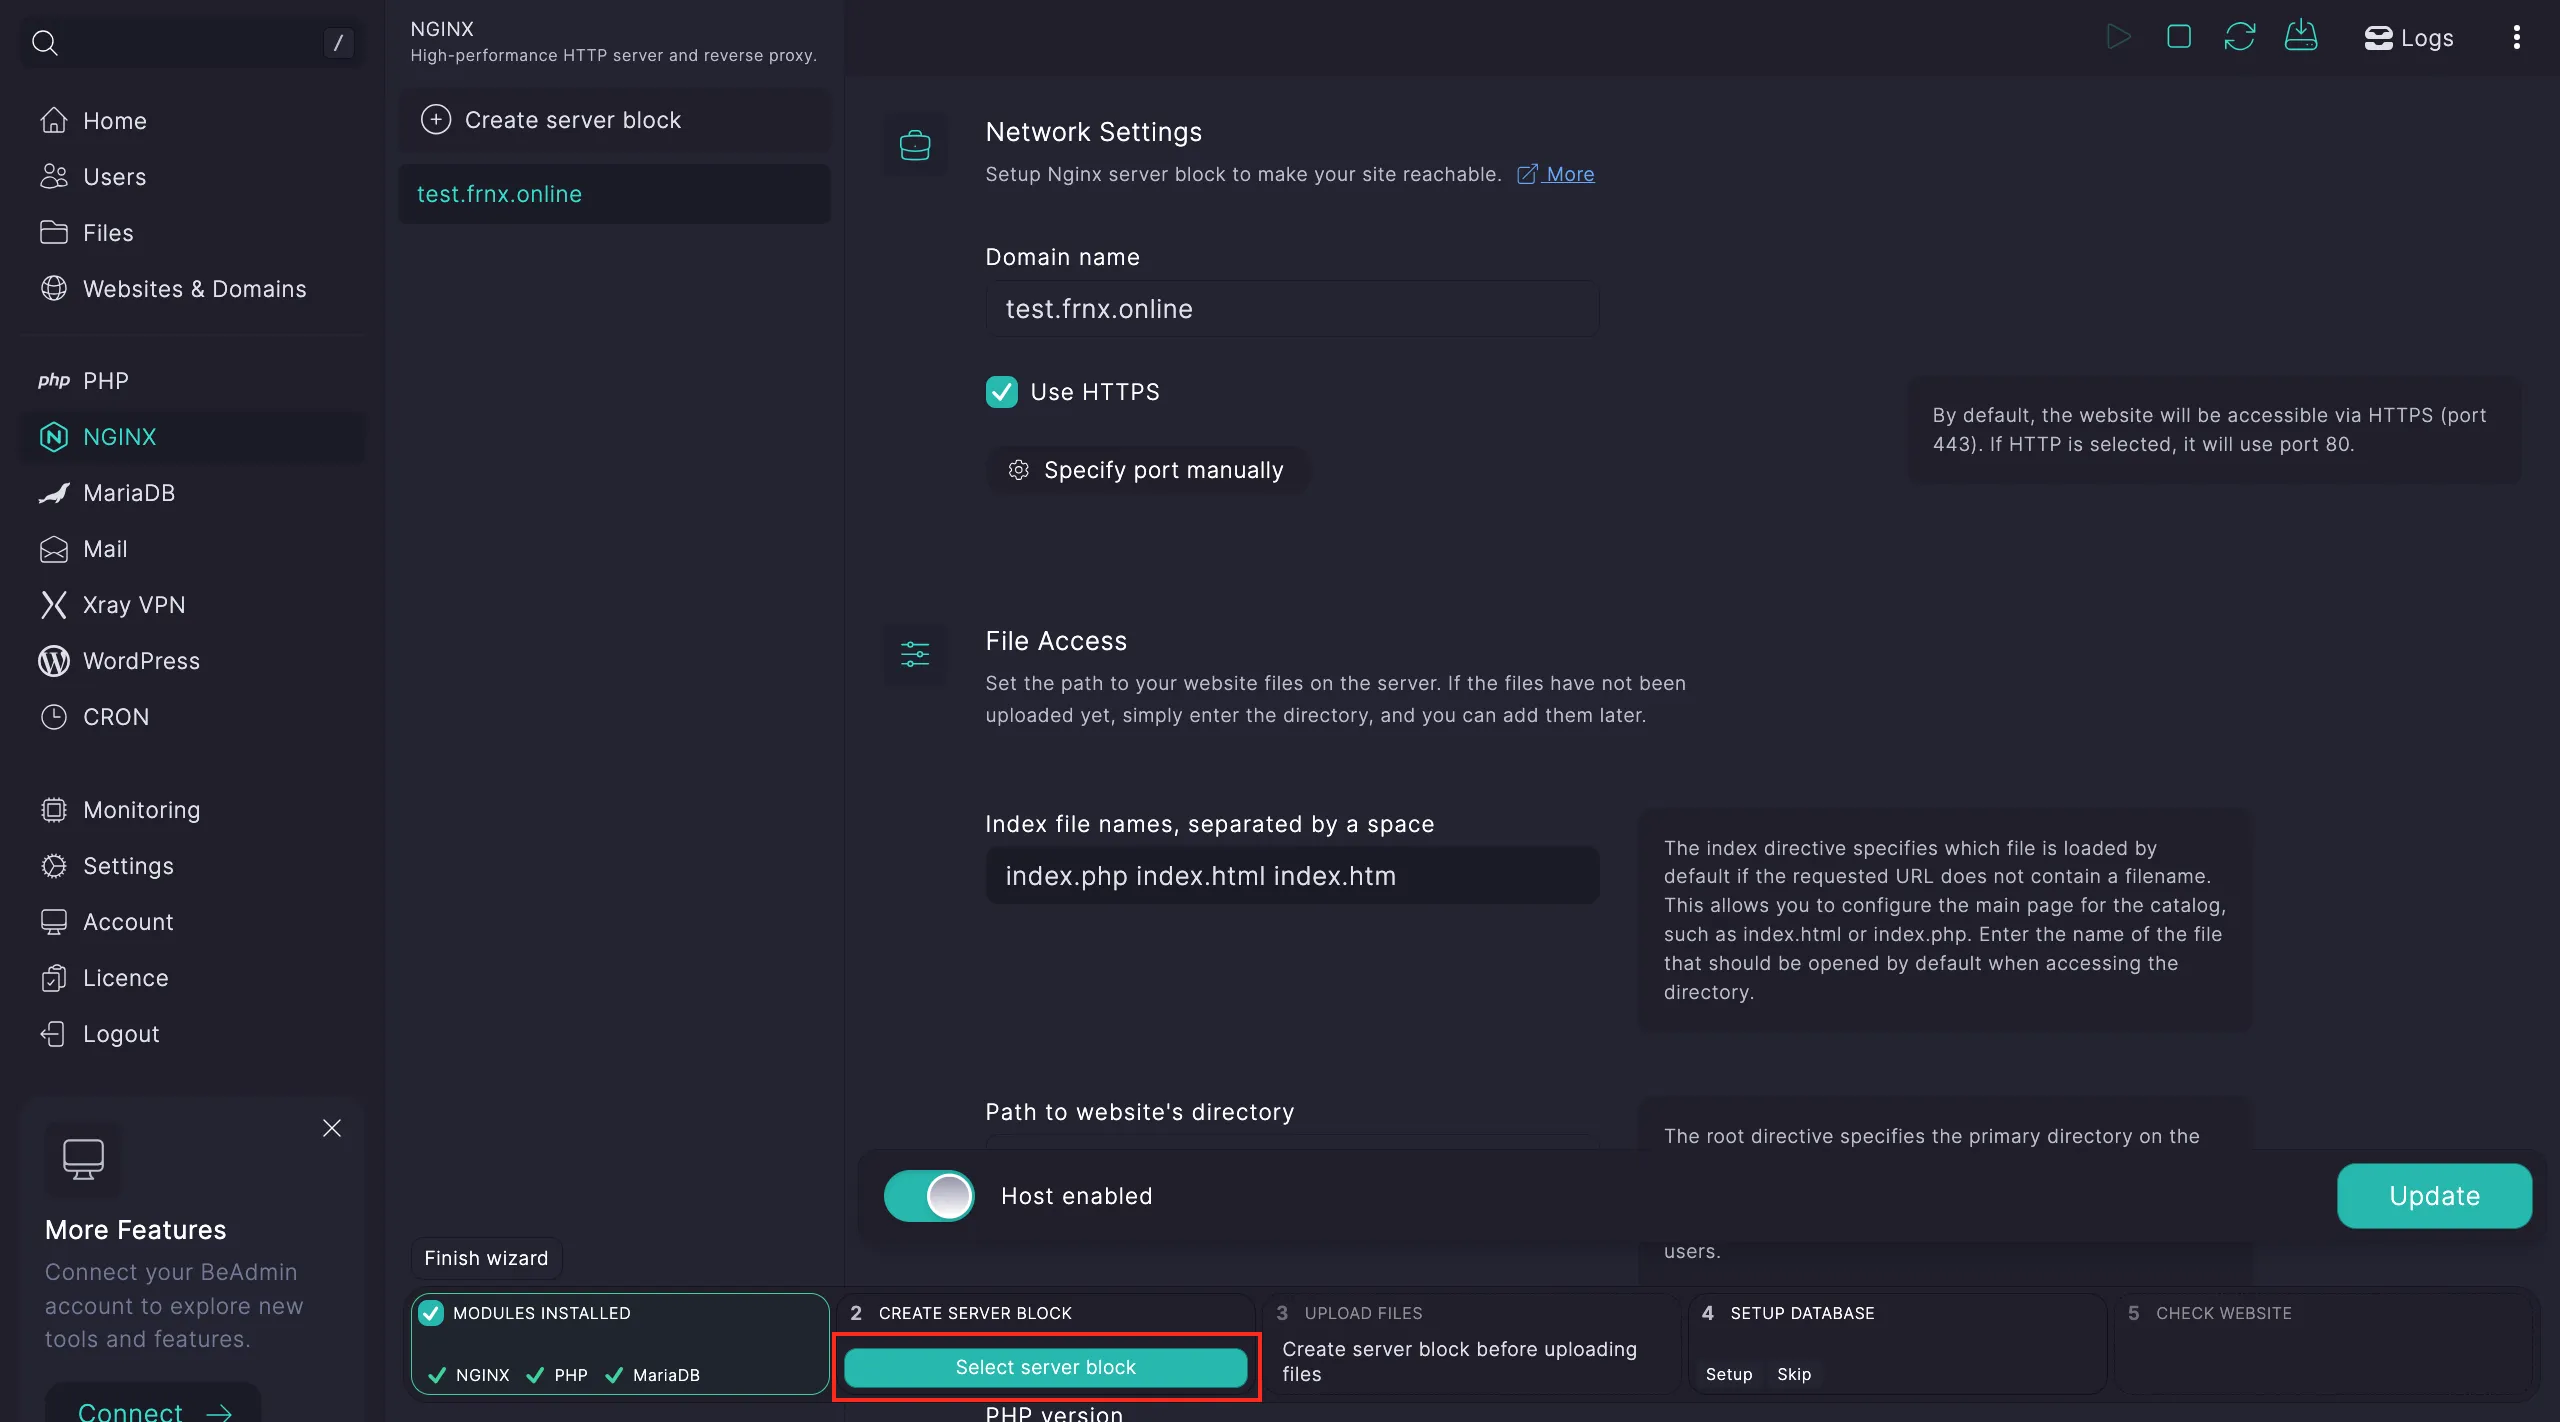Click Select server block in wizard
This screenshot has height=1422, width=2560.
1045,1367
